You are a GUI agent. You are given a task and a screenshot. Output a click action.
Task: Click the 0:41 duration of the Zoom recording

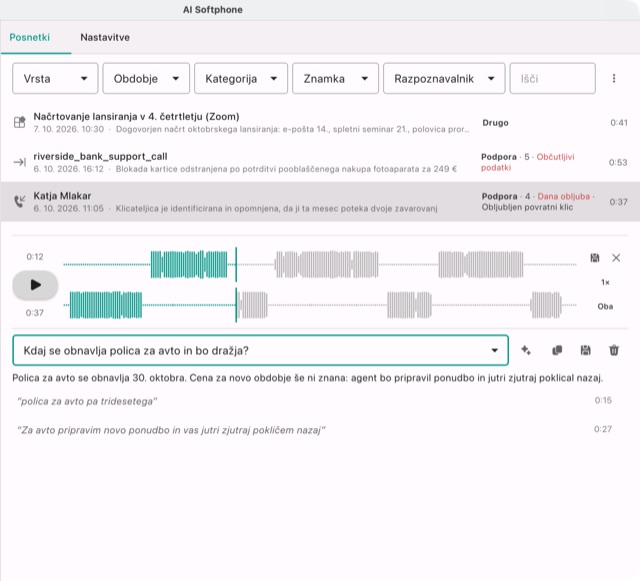click(619, 122)
